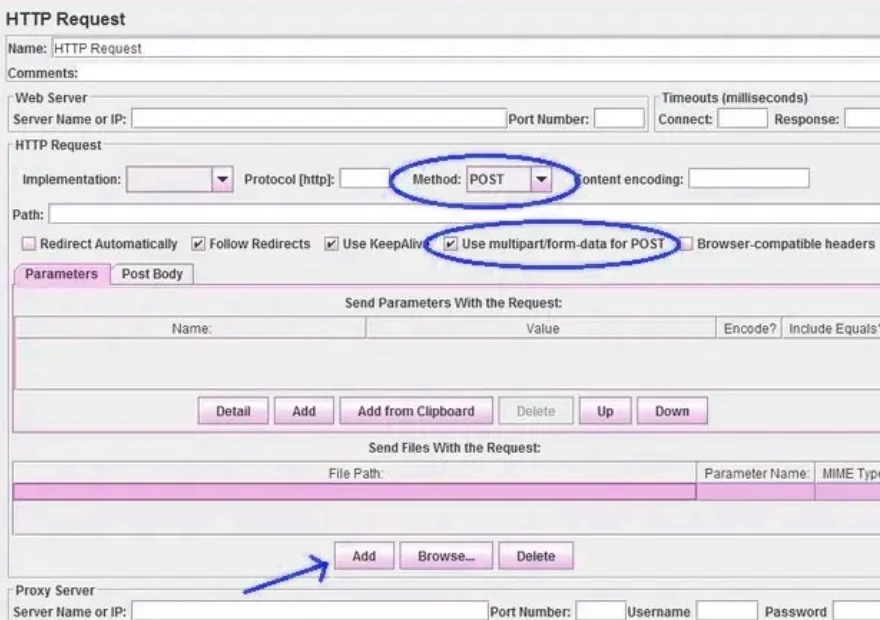Screen dimensions: 880x620
Task: Open the Method dropdown showing POST
Action: [540, 180]
